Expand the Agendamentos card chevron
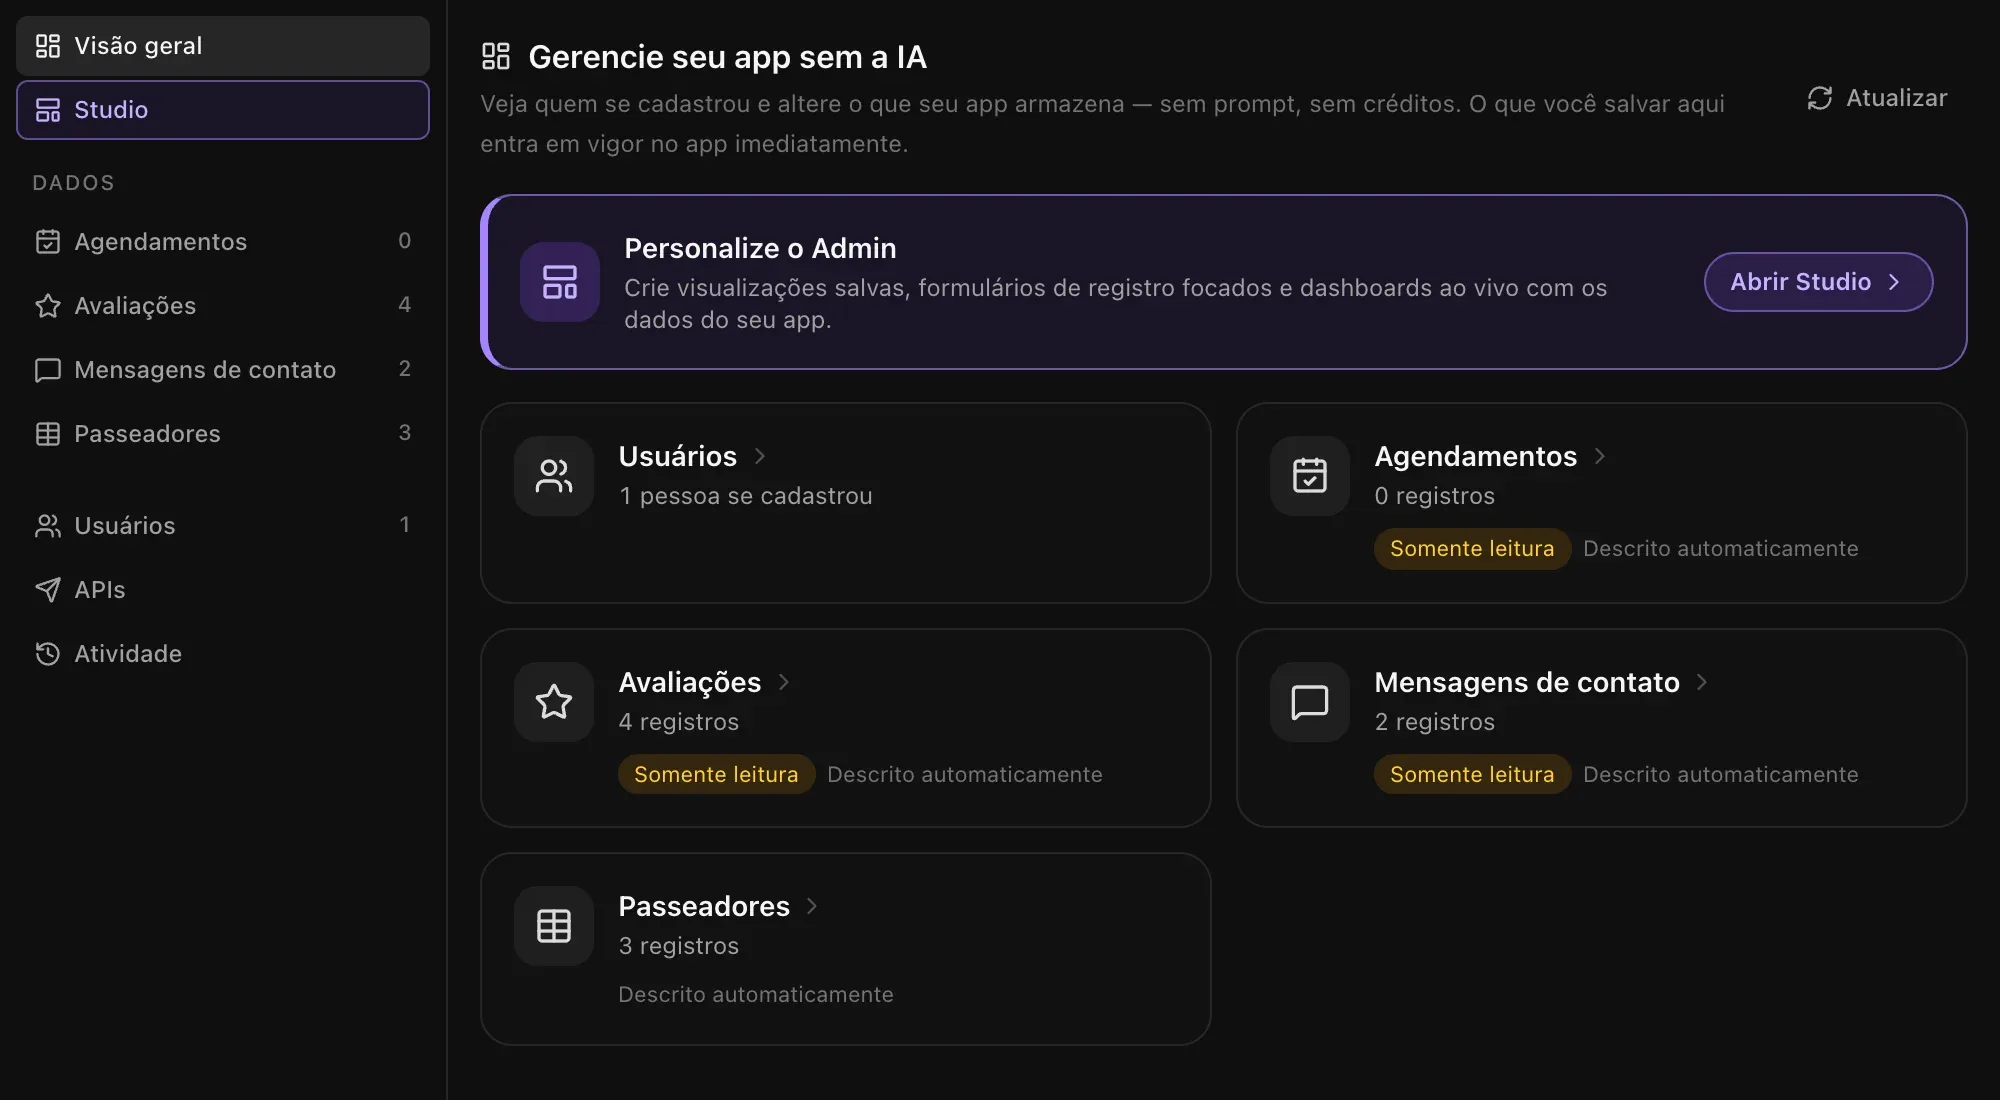 [1600, 456]
